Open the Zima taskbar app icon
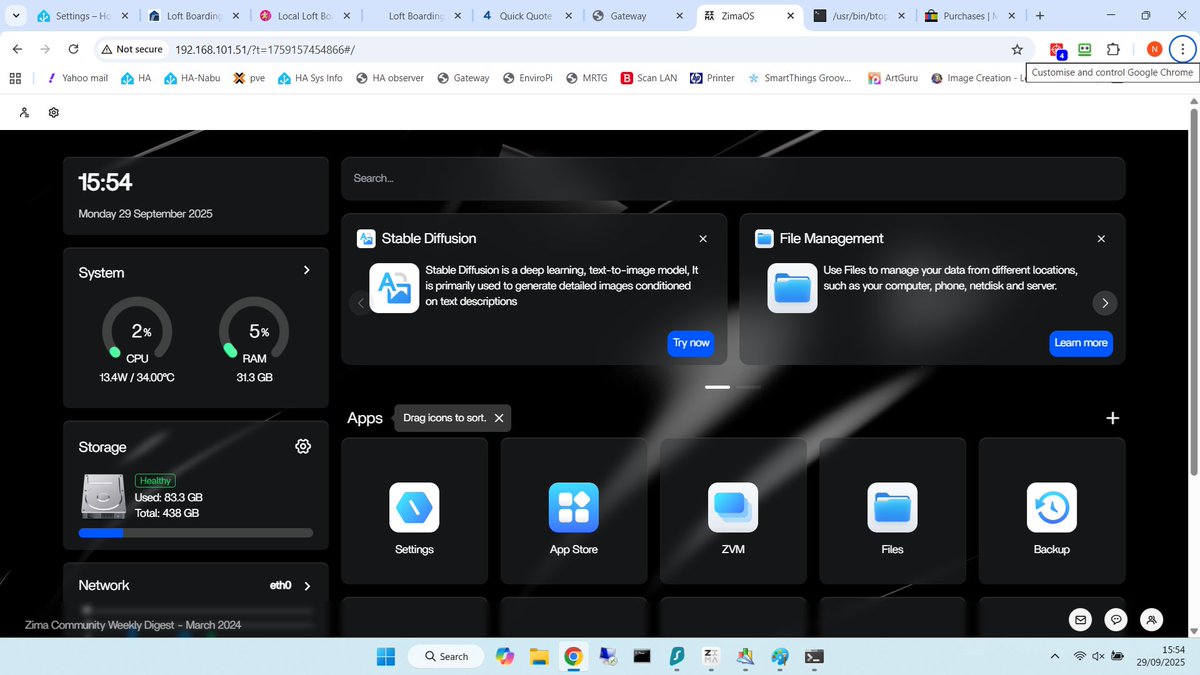The height and width of the screenshot is (675, 1200). point(711,656)
